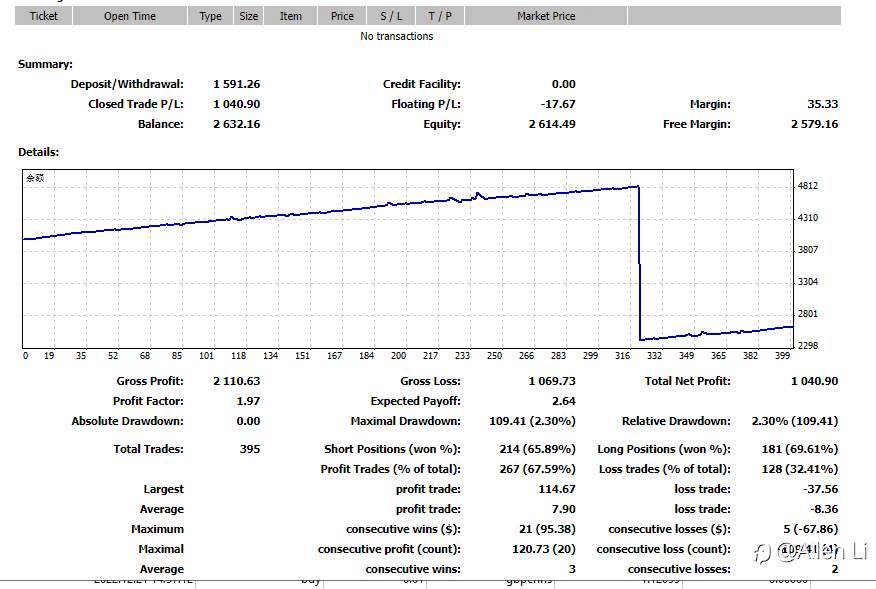Screen dimensions: 876x589
Task: Click the T / P column header
Action: pos(440,16)
